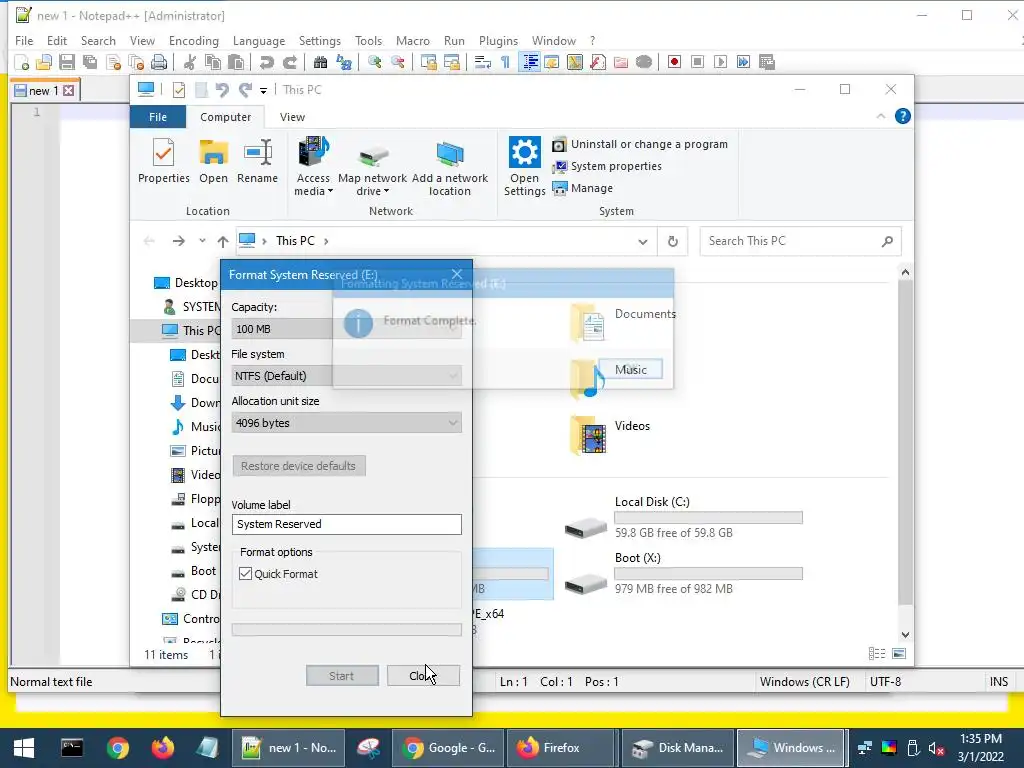Screen dimensions: 1024x768
Task: Click Save recorded macro icon
Action: click(767, 62)
